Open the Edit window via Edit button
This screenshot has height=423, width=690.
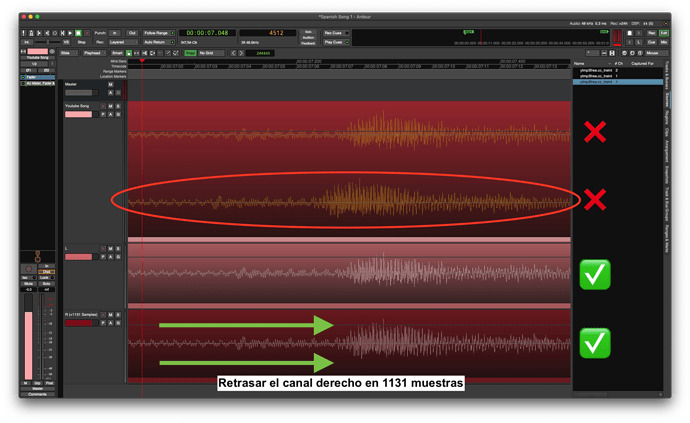(664, 33)
